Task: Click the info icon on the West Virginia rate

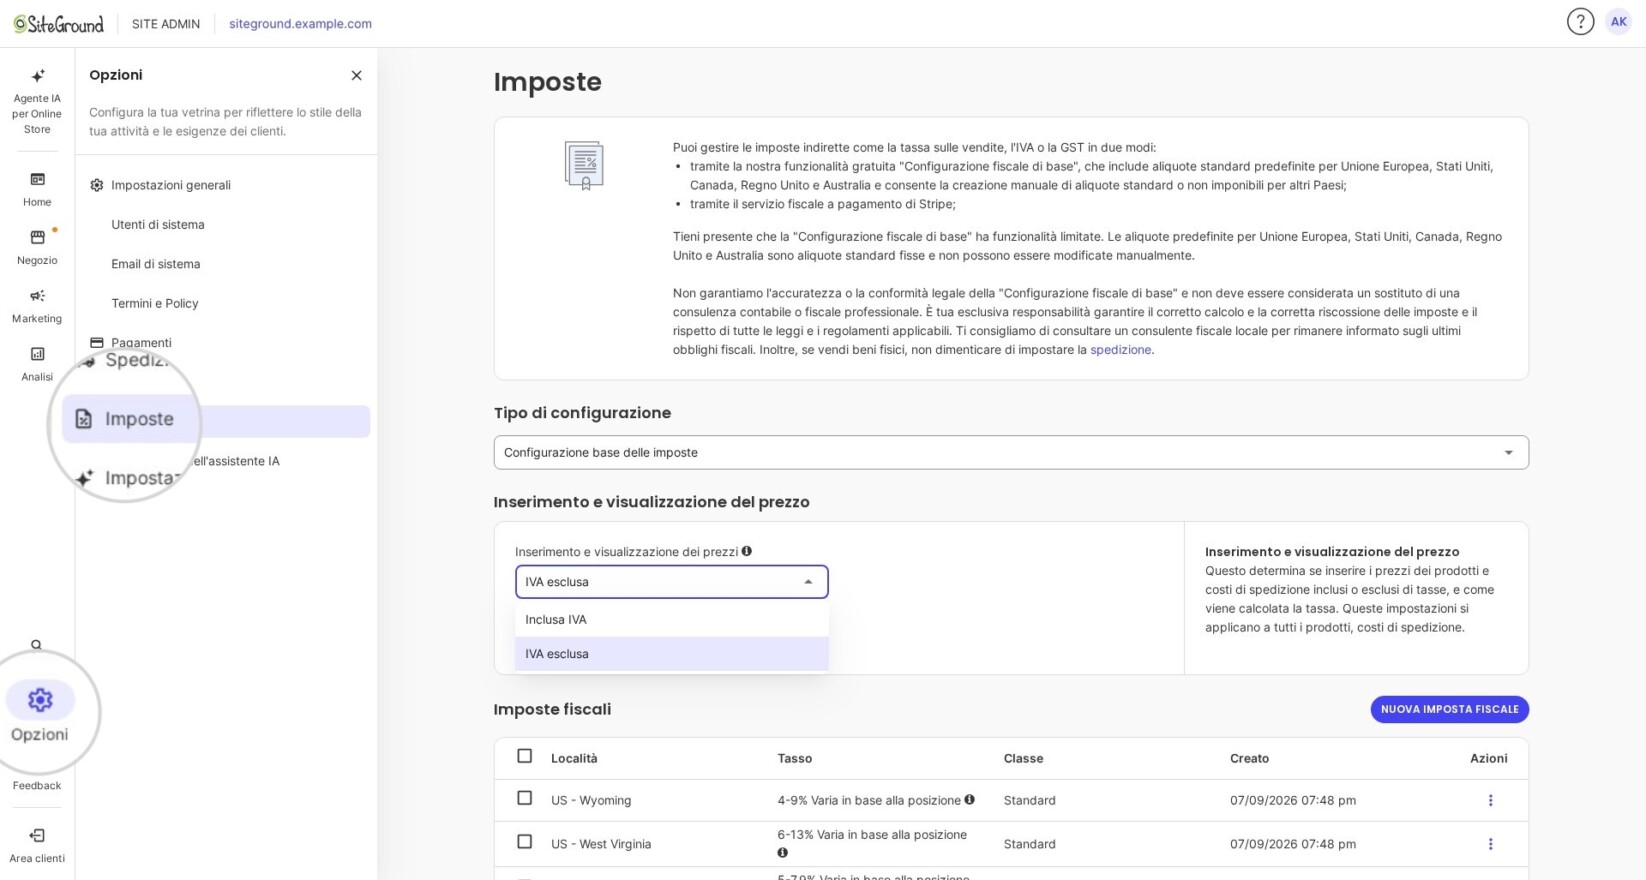Action: click(x=782, y=853)
